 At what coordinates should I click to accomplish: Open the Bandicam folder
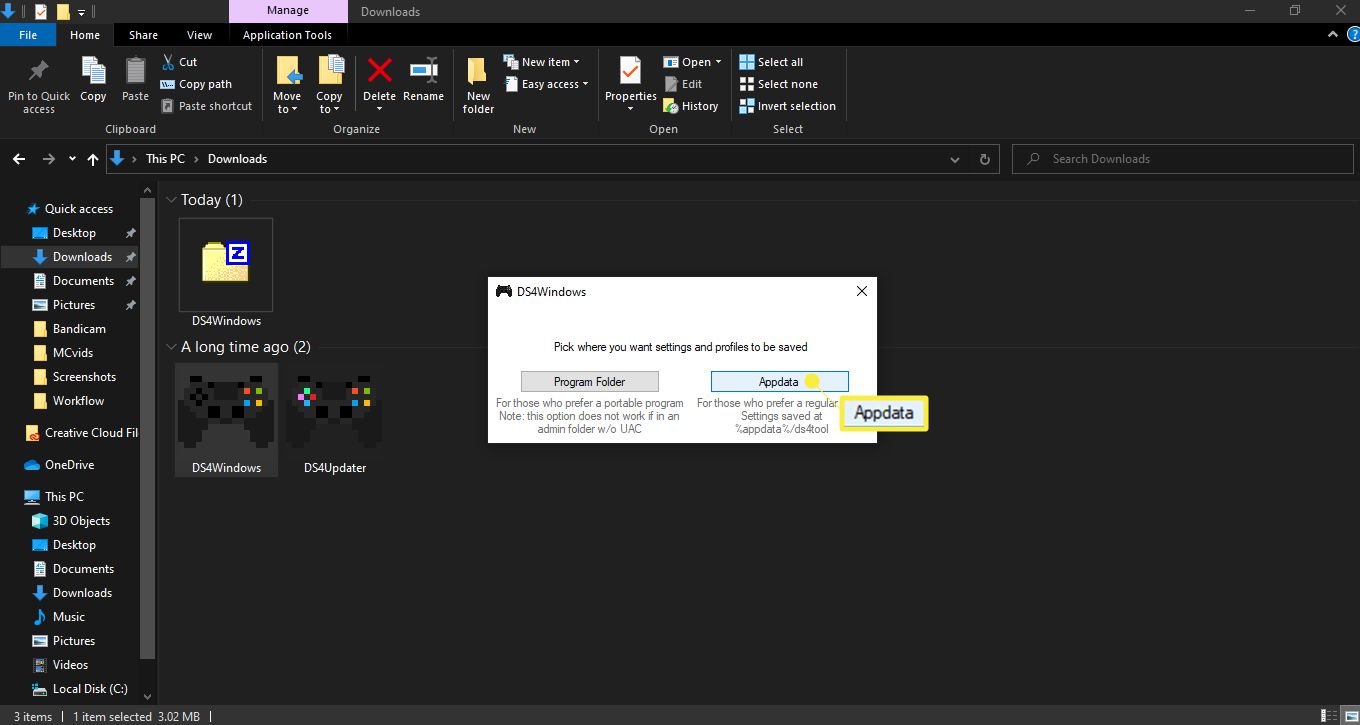[x=79, y=329]
